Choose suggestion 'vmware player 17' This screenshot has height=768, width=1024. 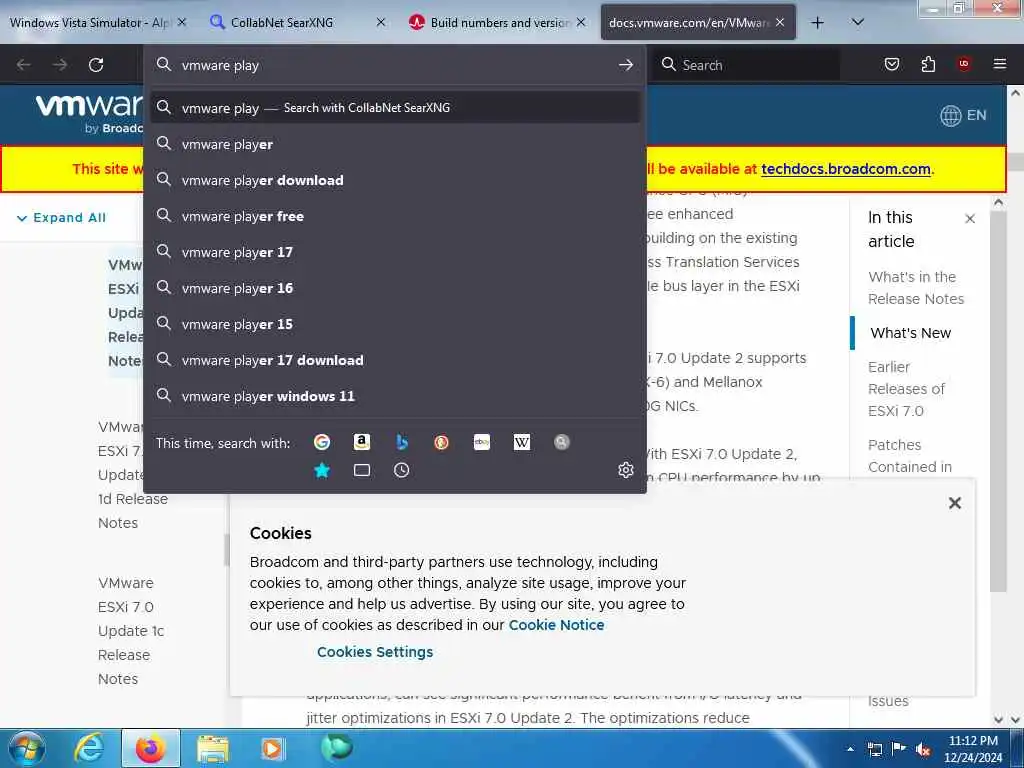click(395, 252)
